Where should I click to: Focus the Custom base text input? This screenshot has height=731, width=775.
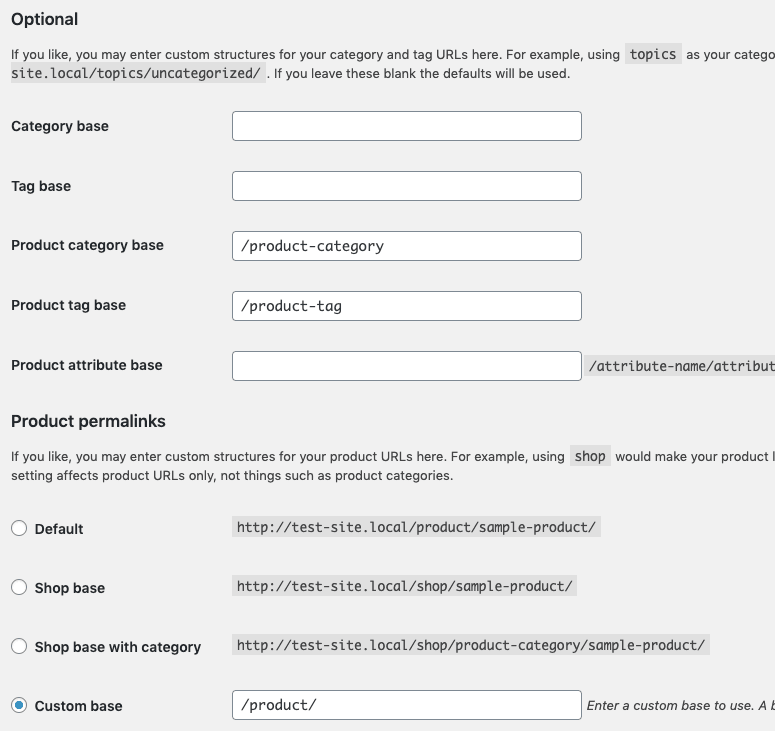coord(406,705)
